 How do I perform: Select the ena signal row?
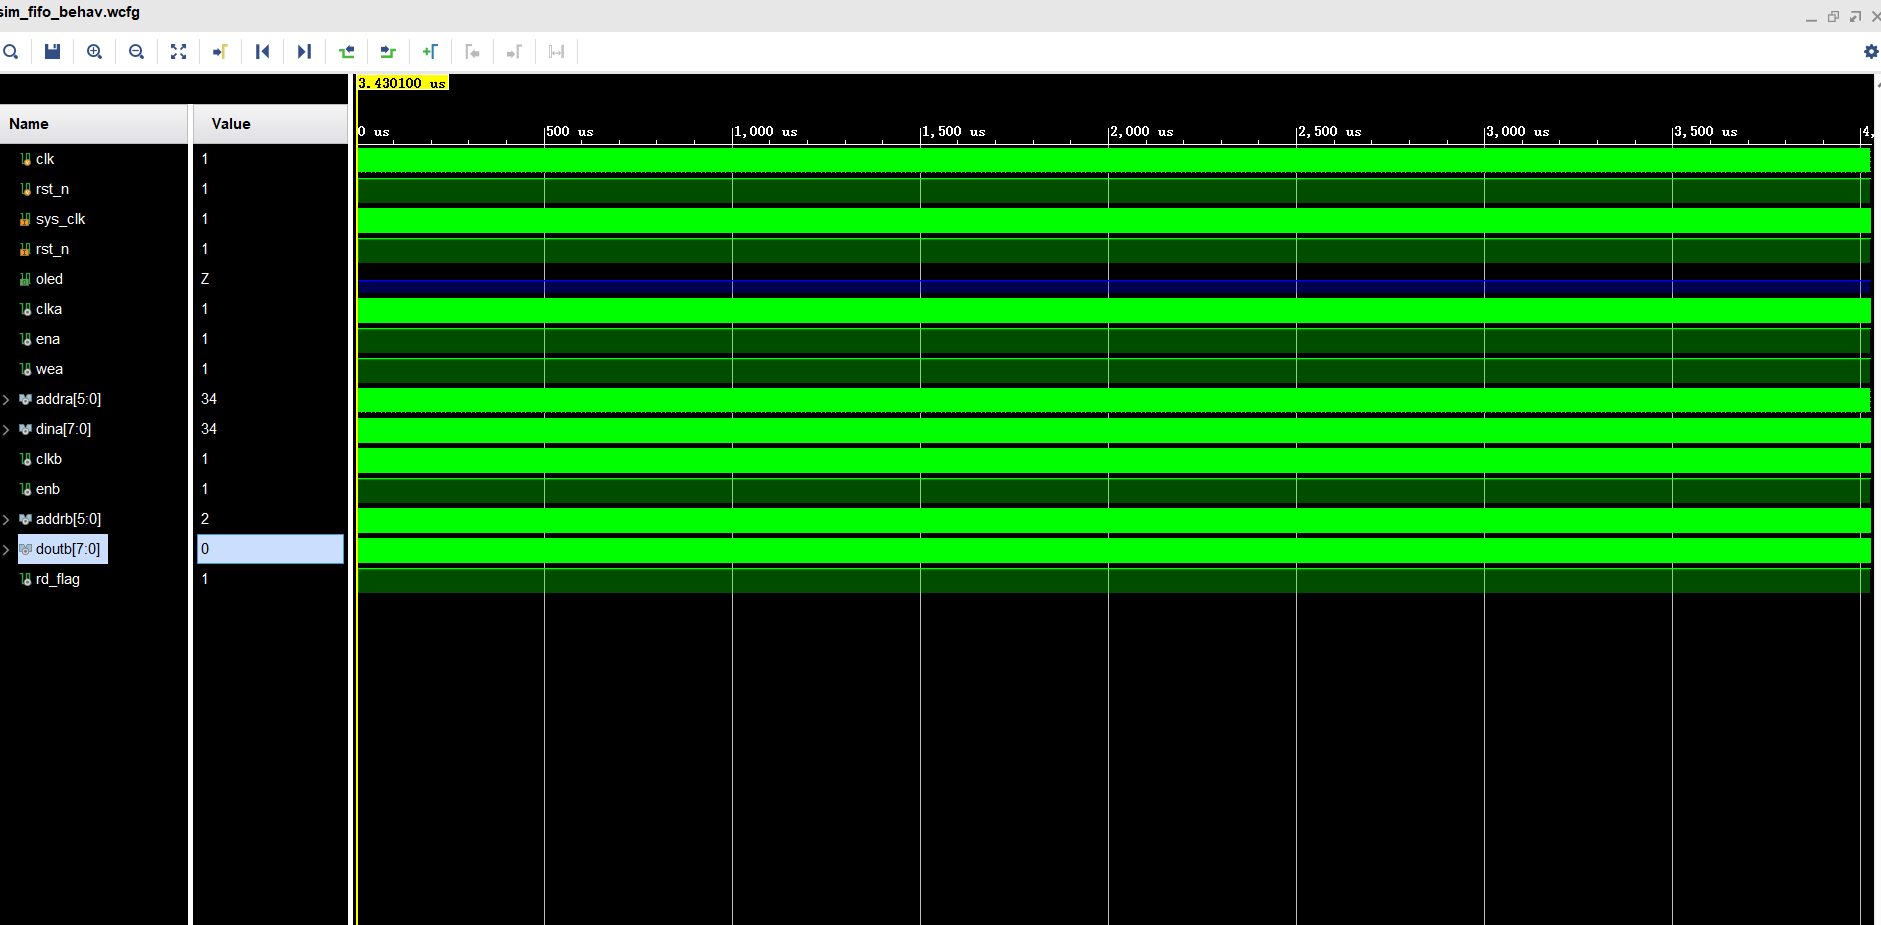pos(47,338)
